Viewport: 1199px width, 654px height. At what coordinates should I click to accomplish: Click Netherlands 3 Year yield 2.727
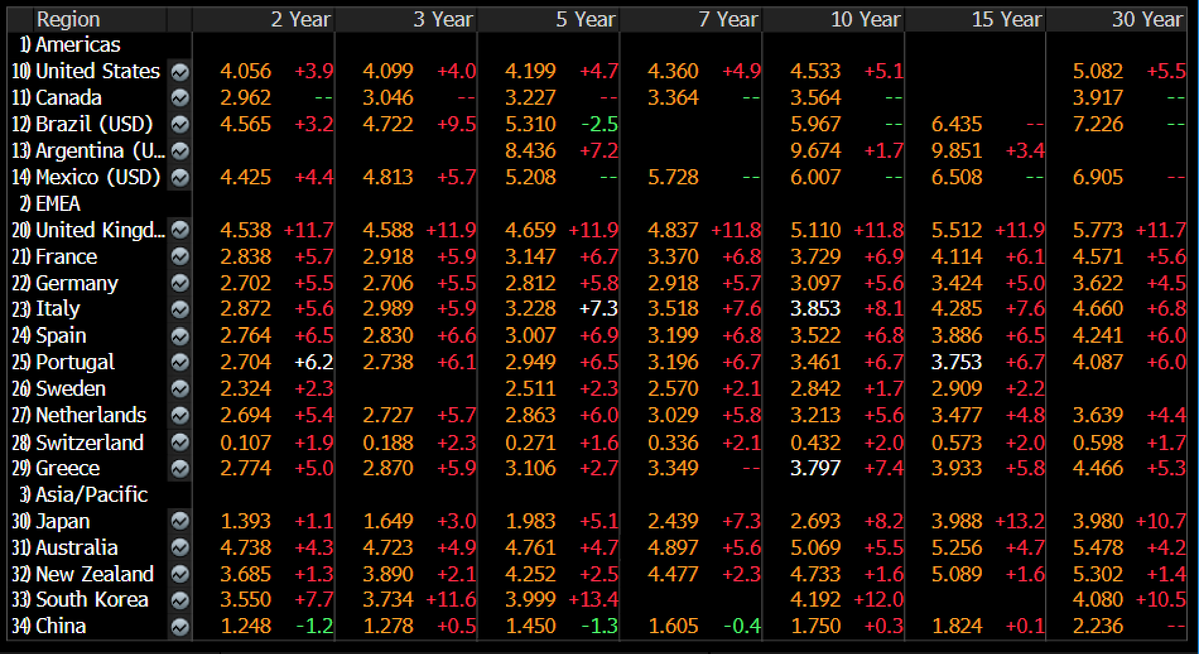388,416
